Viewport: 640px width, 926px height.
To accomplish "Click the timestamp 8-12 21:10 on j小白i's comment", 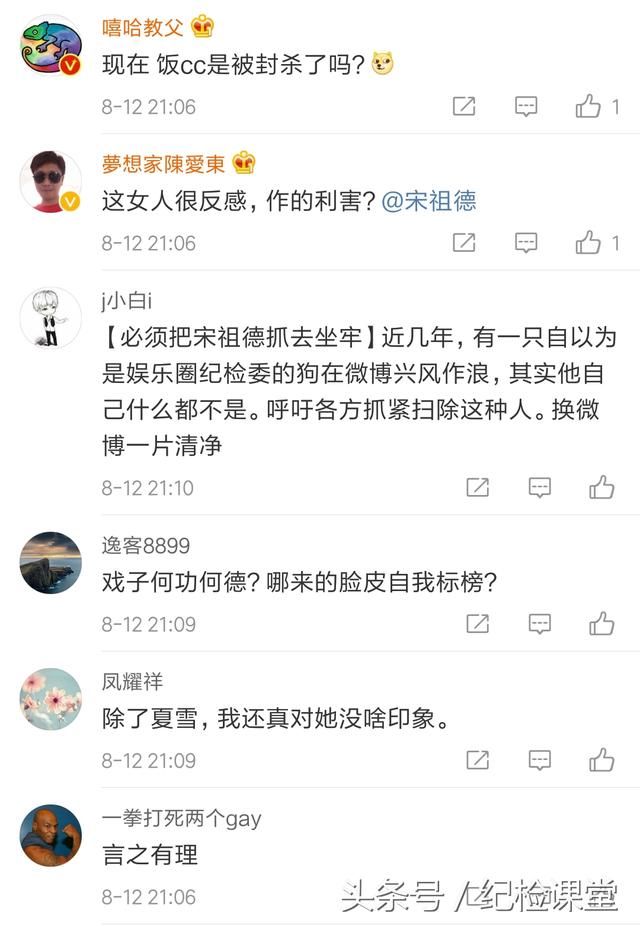I will (149, 488).
